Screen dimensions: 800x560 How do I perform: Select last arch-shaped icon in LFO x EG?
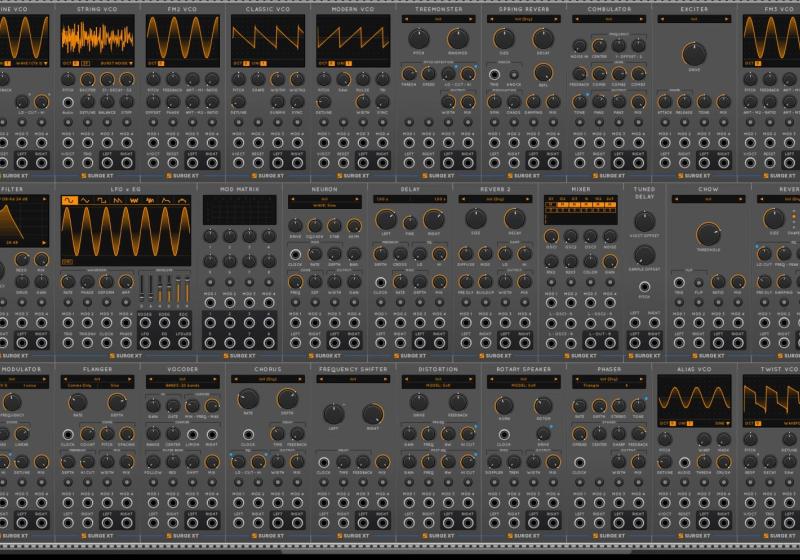click(183, 200)
